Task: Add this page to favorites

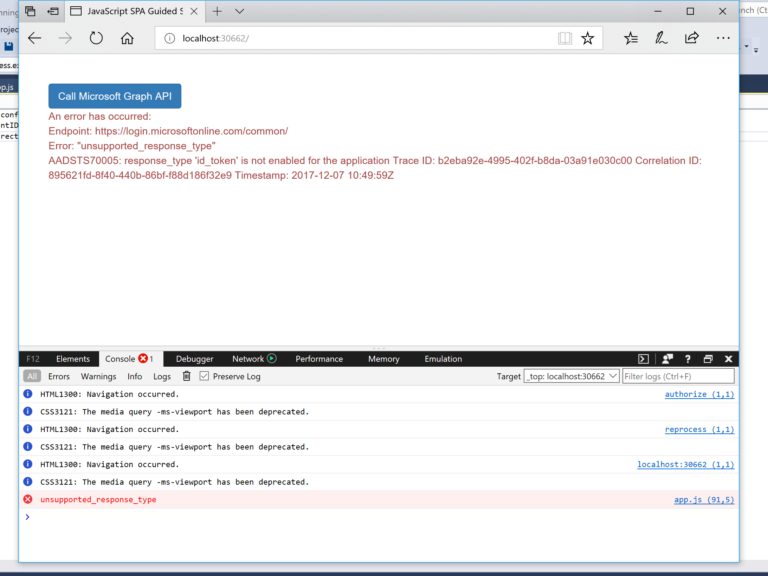Action: tap(587, 38)
